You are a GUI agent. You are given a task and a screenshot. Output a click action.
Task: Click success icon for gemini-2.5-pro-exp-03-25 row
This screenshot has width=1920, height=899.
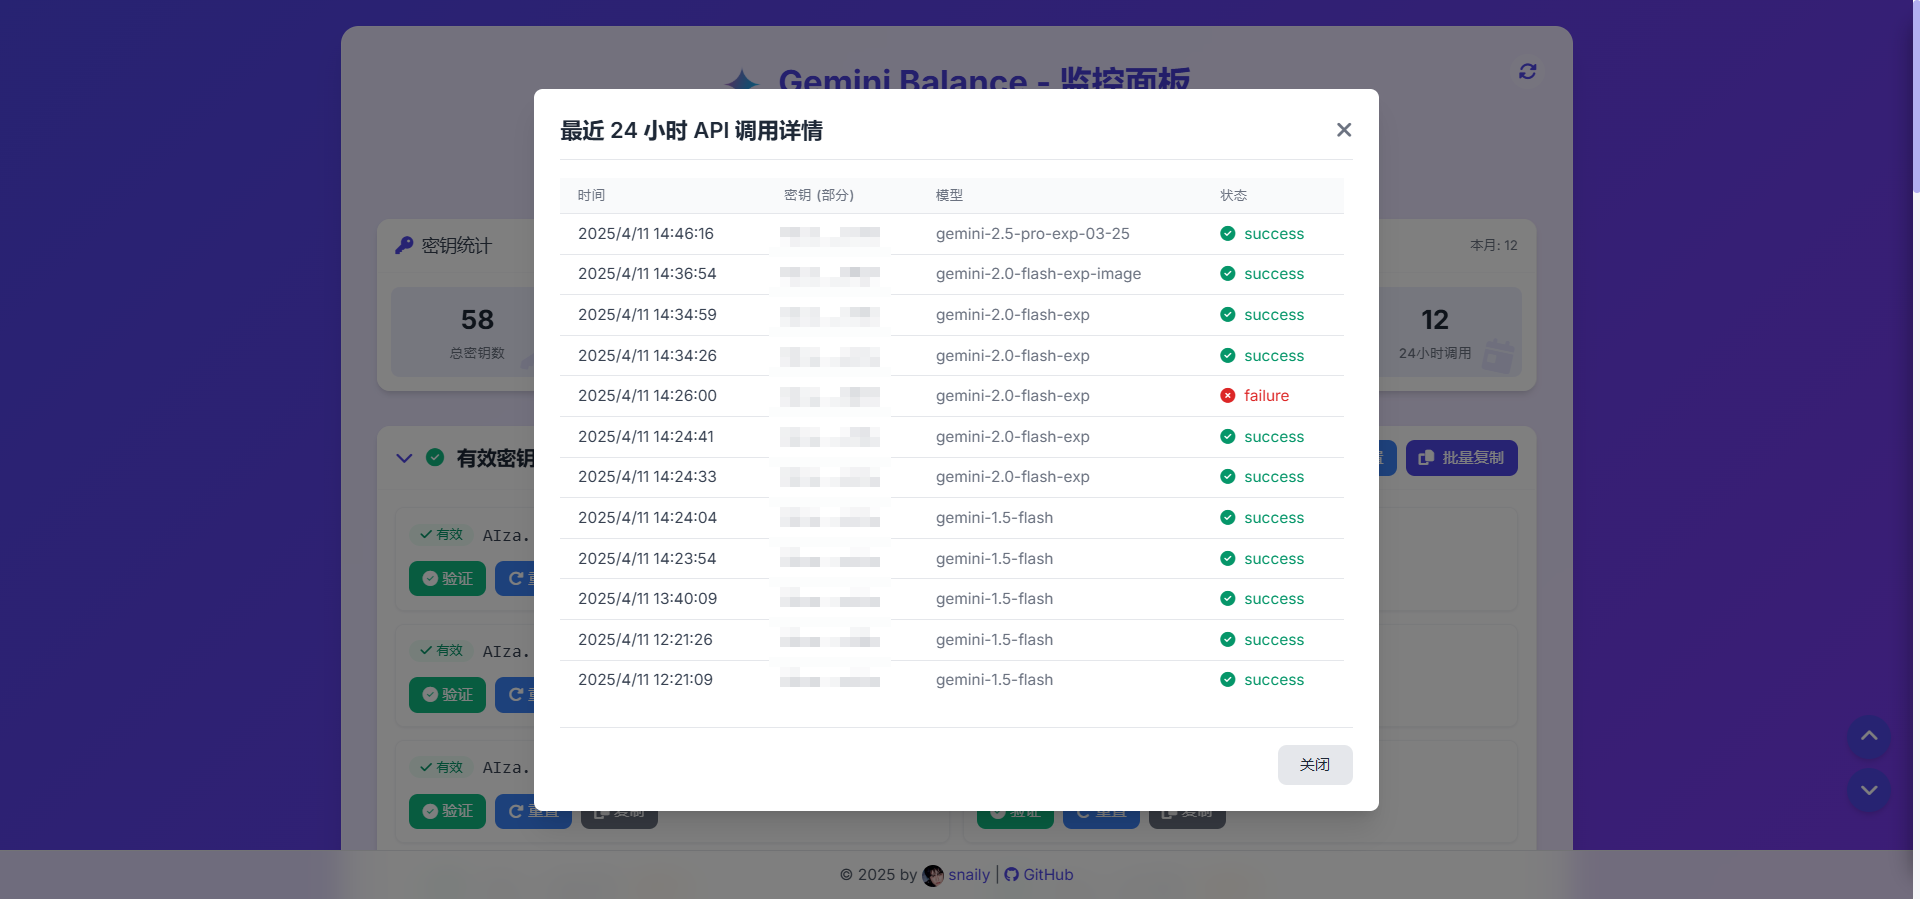pos(1227,234)
